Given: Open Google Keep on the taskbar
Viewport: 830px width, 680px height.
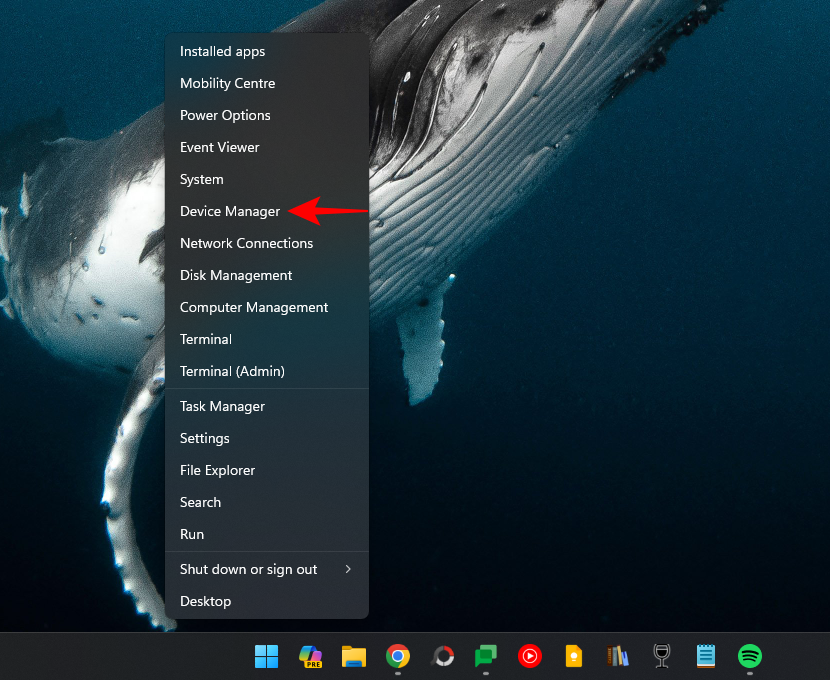Looking at the screenshot, I should point(573,657).
